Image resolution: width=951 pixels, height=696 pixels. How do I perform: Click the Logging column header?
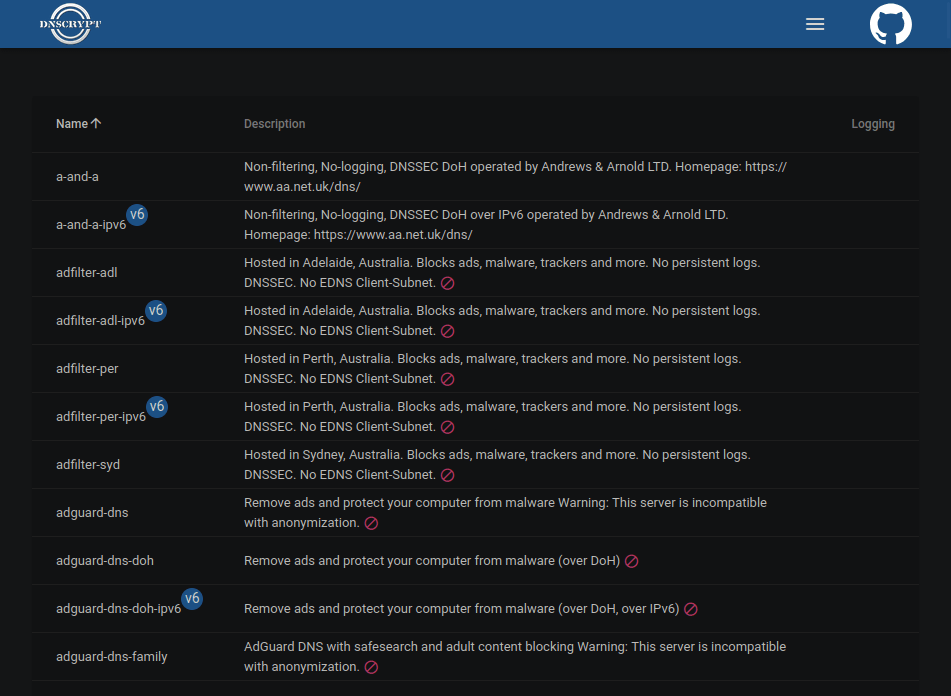(873, 124)
